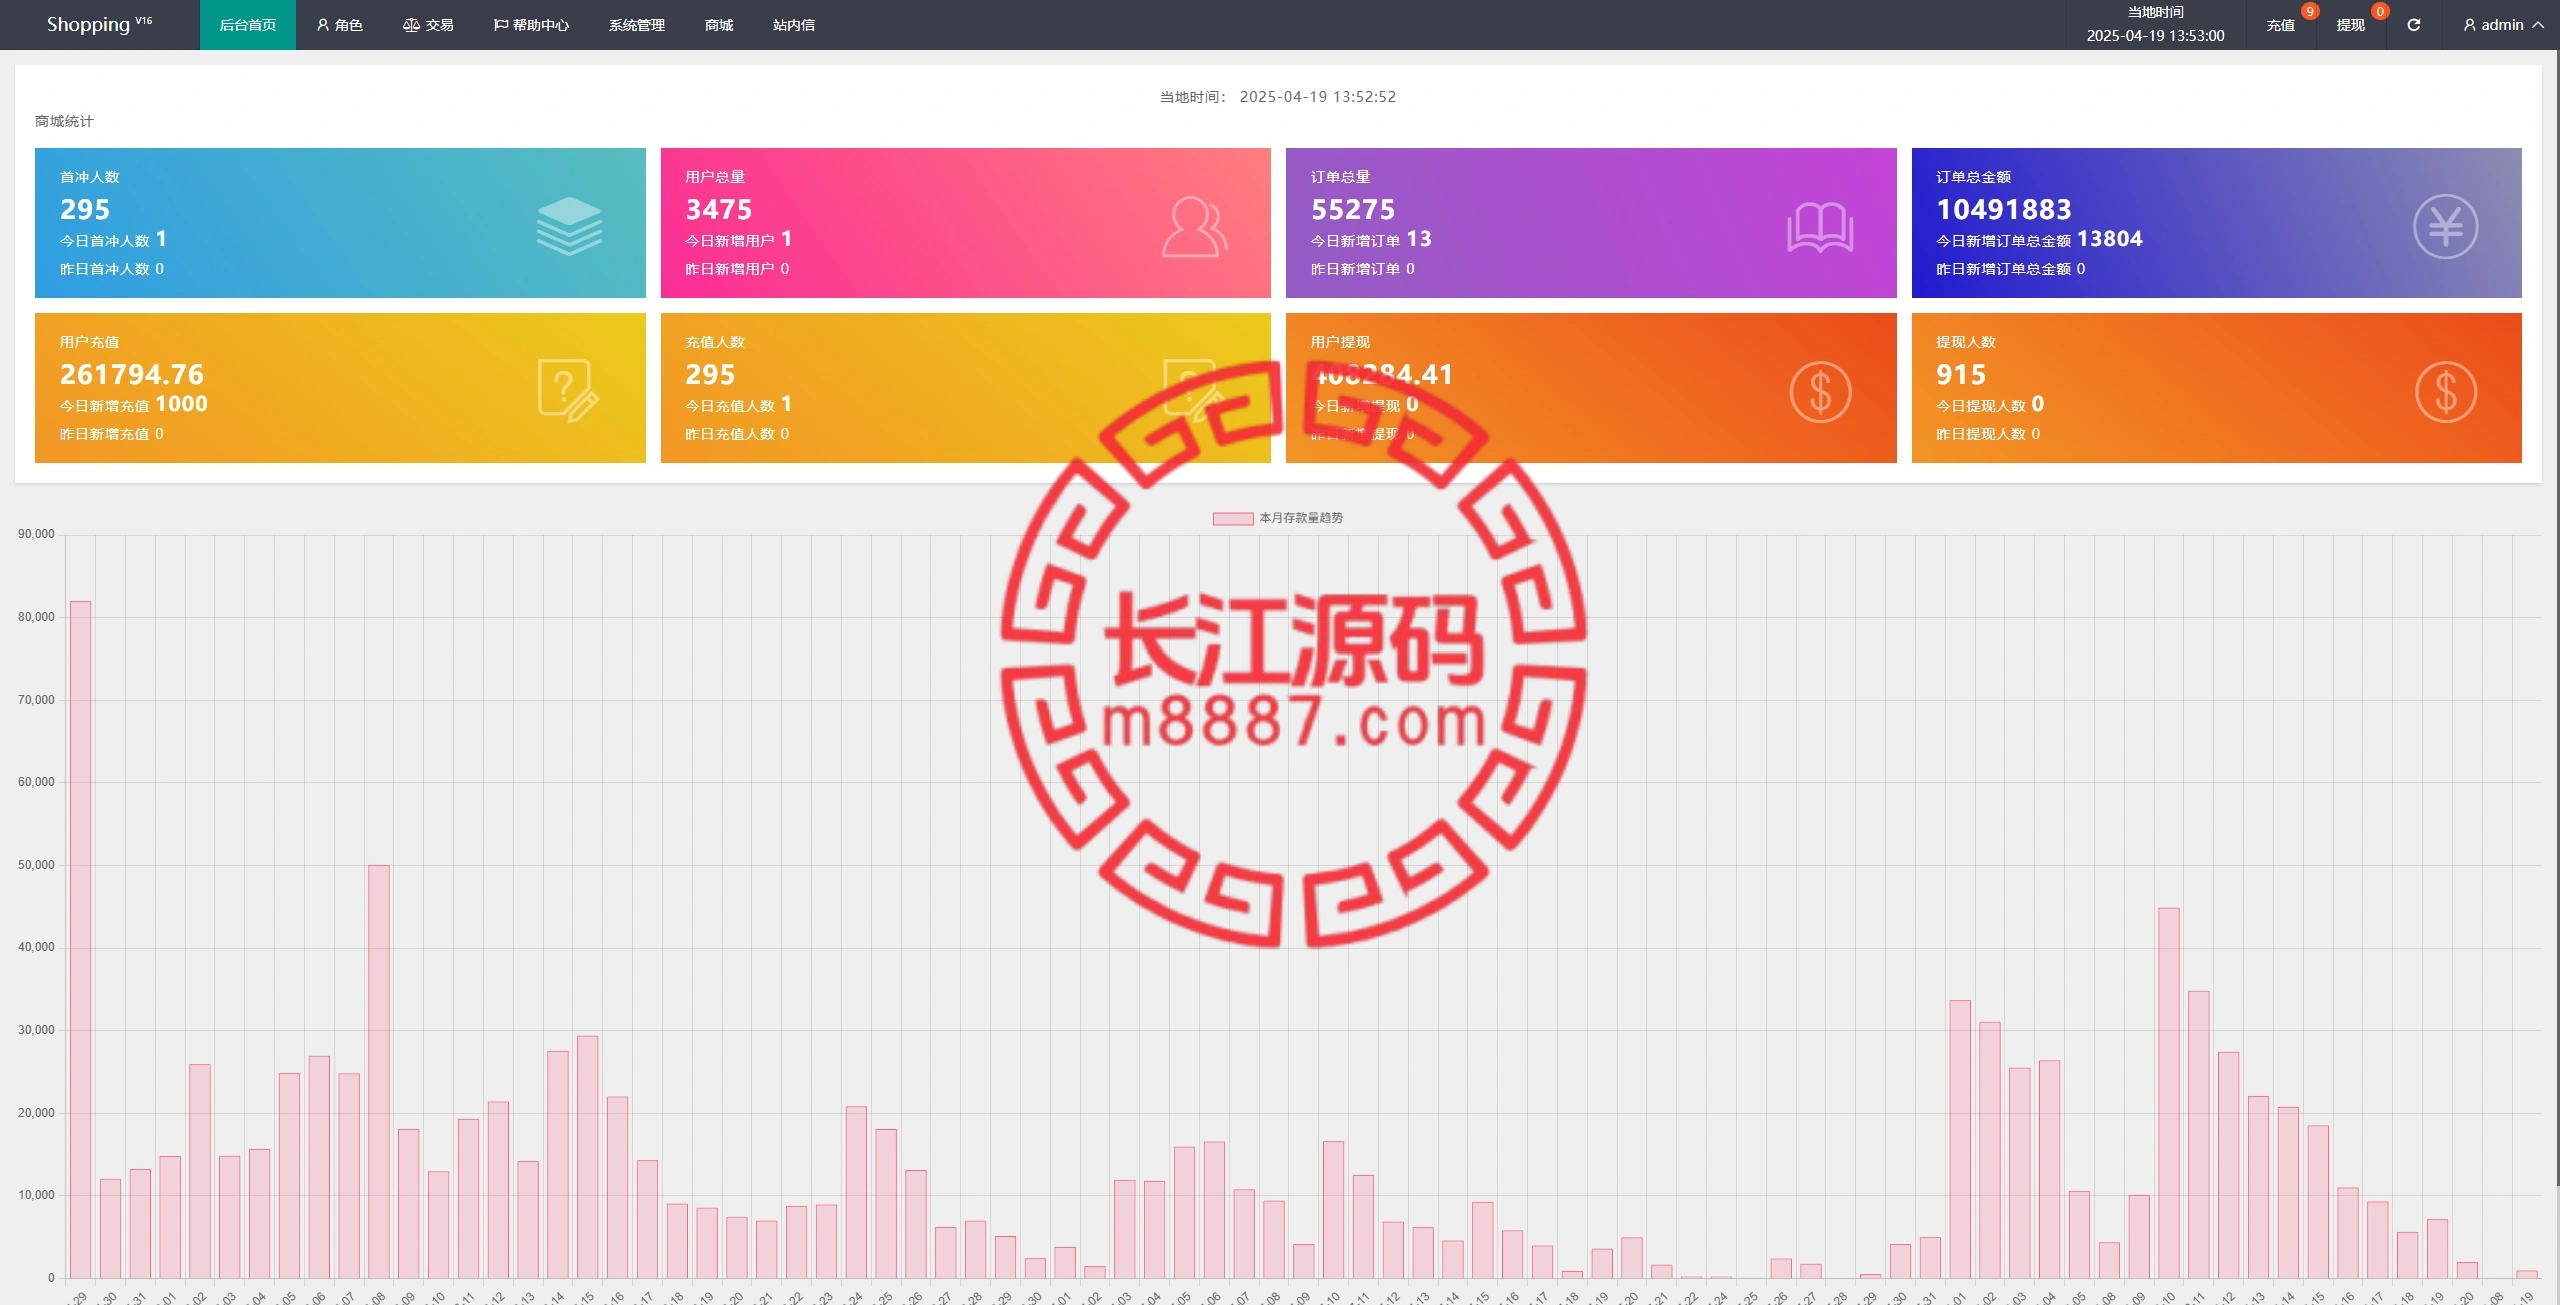Click the yen icon in 订单总金额 card

click(x=2445, y=227)
